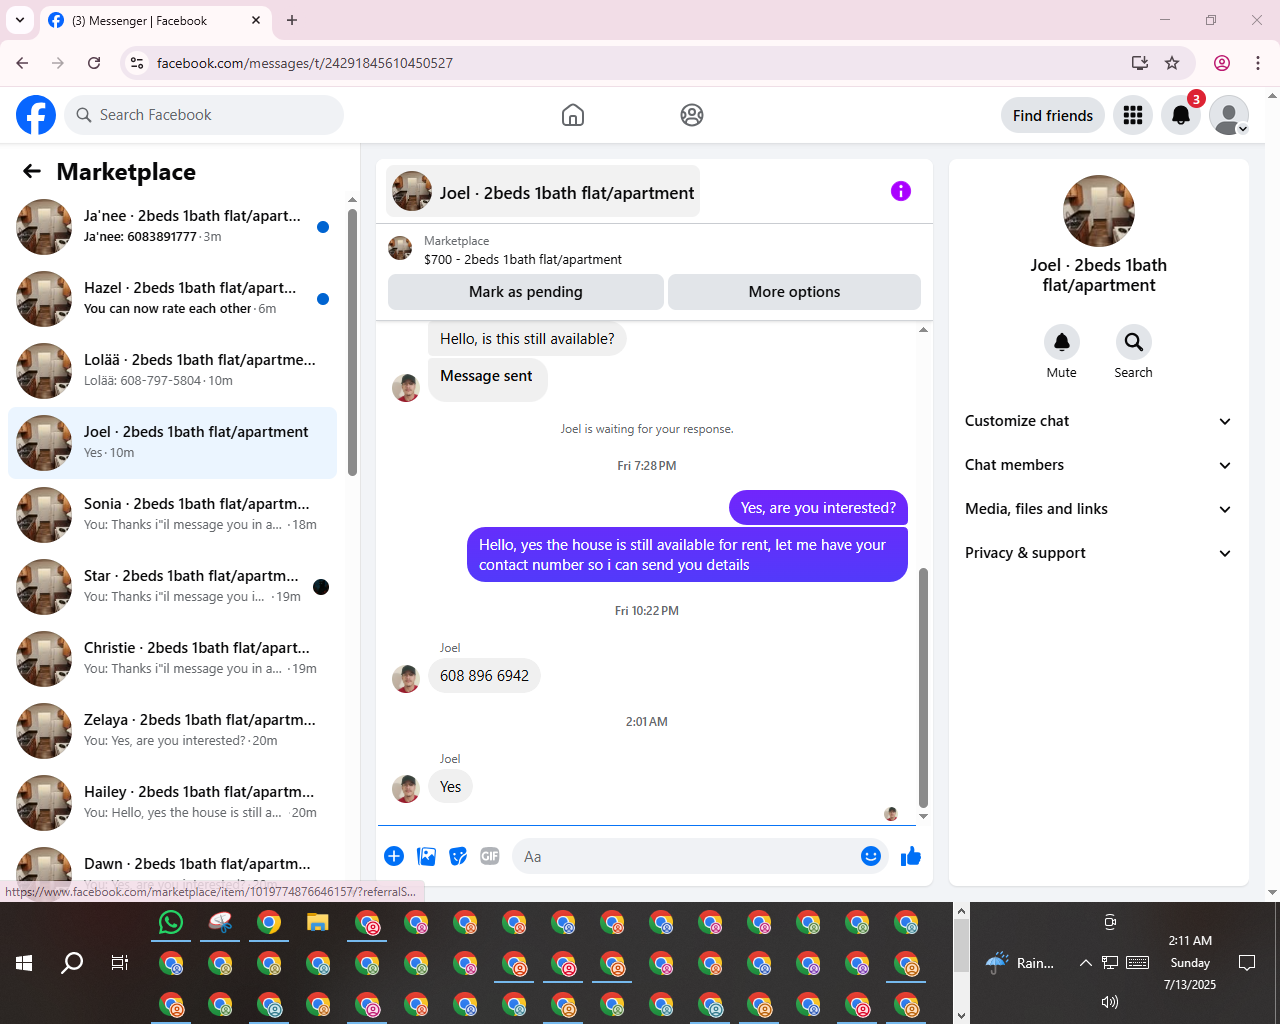
Task: Open the Facebook menu grid icon
Action: [x=1133, y=115]
